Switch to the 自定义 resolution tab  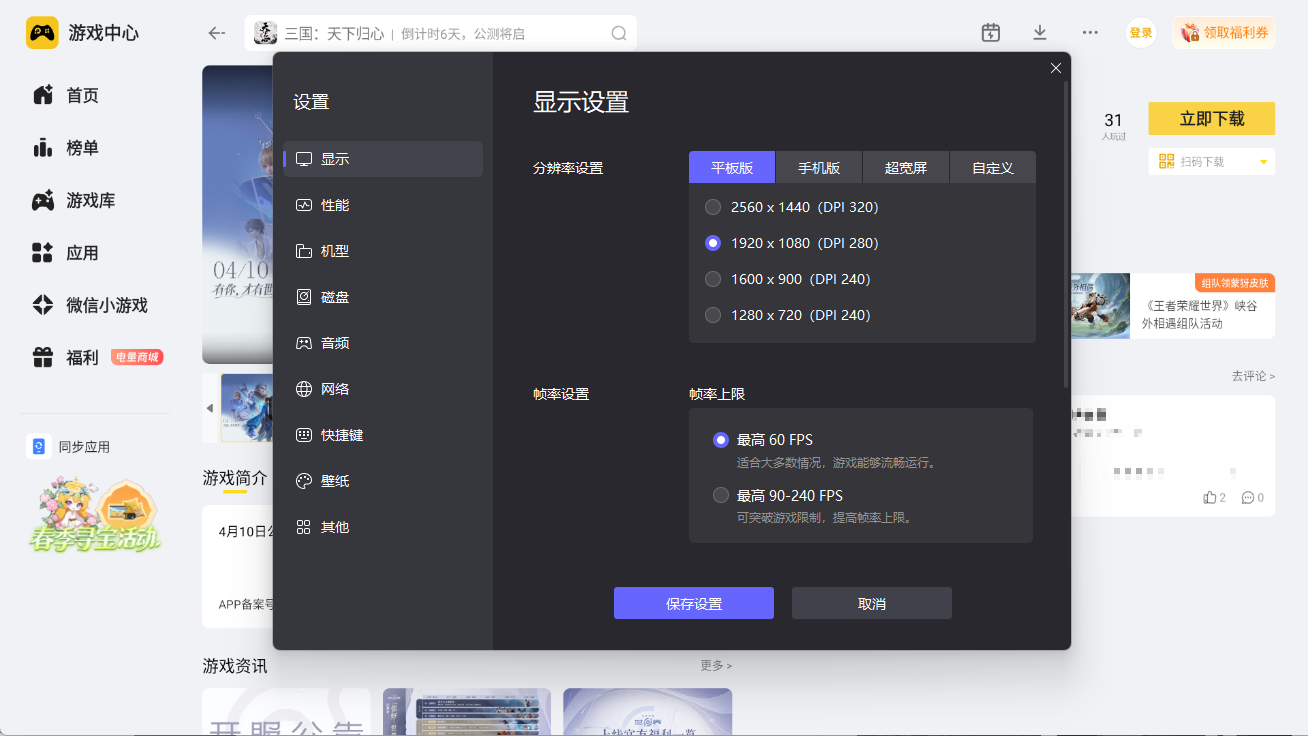coord(992,168)
